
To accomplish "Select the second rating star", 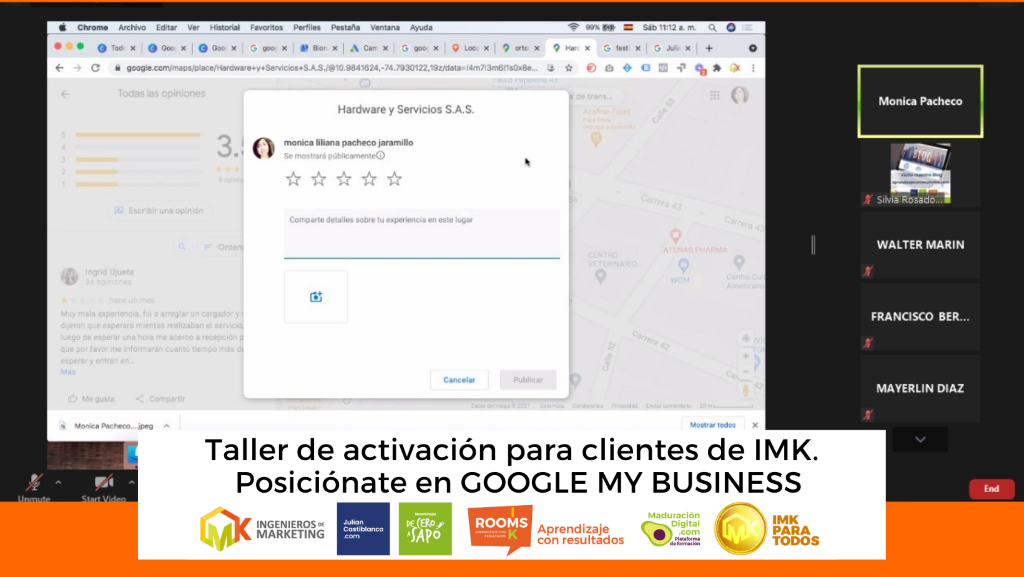I will [319, 179].
